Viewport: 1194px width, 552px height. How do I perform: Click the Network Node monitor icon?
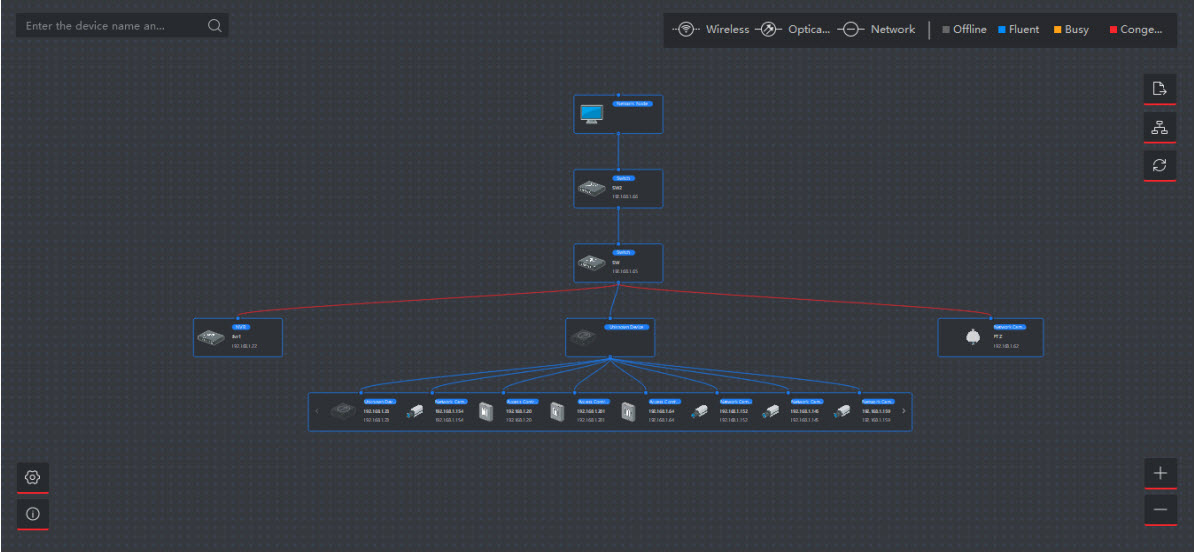point(591,116)
